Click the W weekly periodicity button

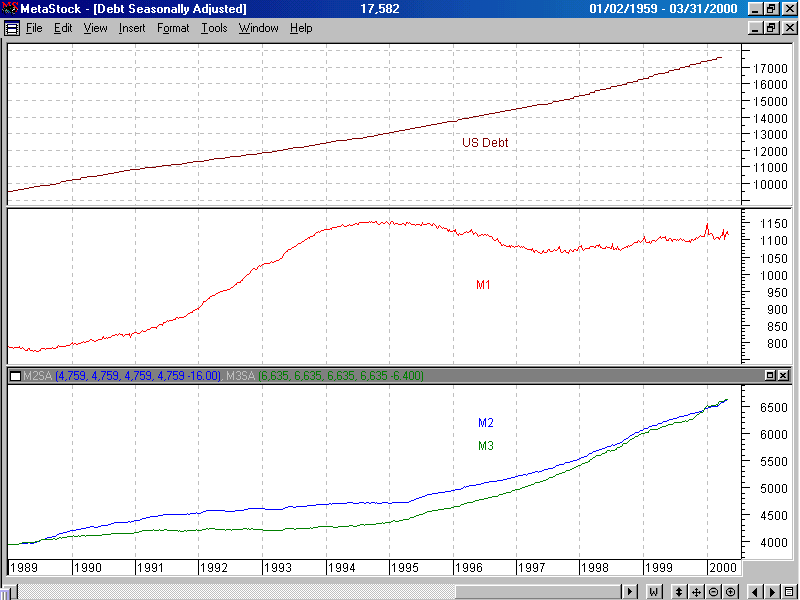[x=654, y=592]
